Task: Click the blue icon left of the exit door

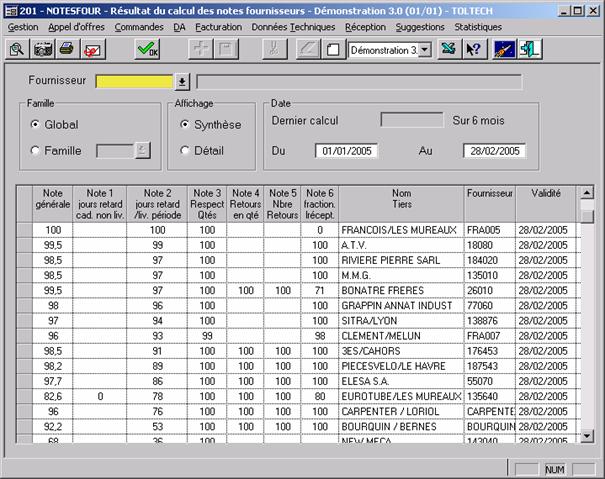Action: click(x=507, y=49)
